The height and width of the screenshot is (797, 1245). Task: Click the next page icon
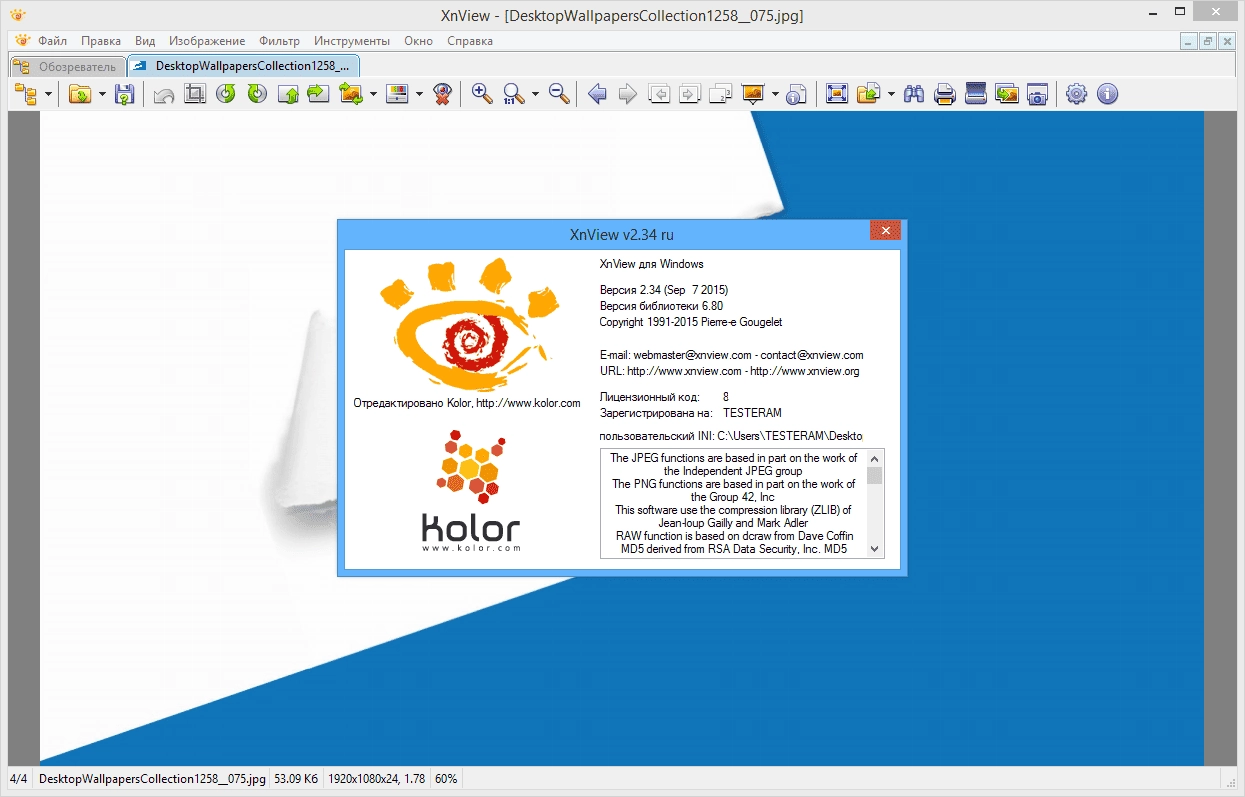coord(690,94)
